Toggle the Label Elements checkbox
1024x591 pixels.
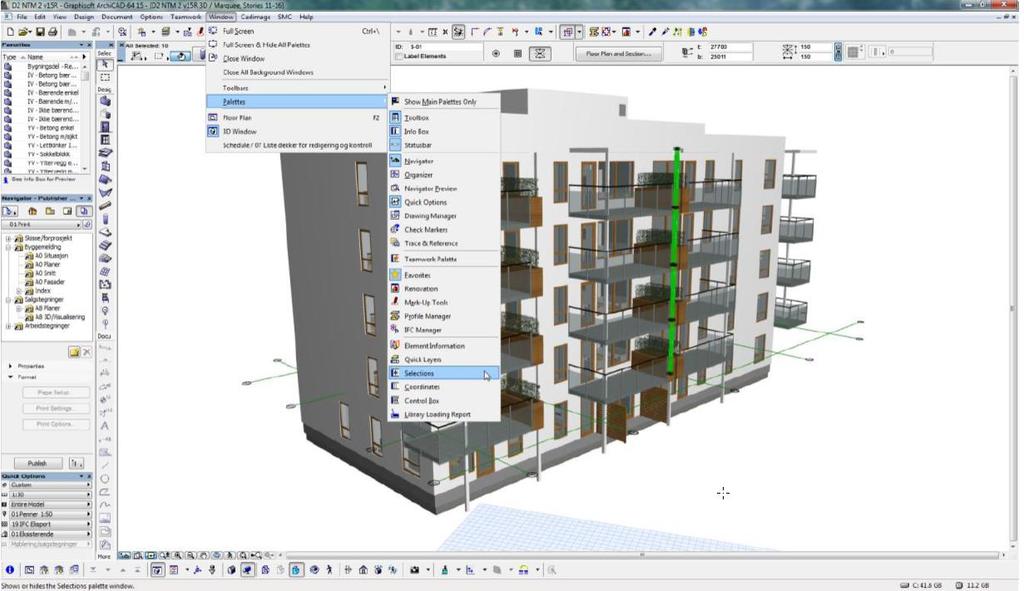click(x=398, y=57)
